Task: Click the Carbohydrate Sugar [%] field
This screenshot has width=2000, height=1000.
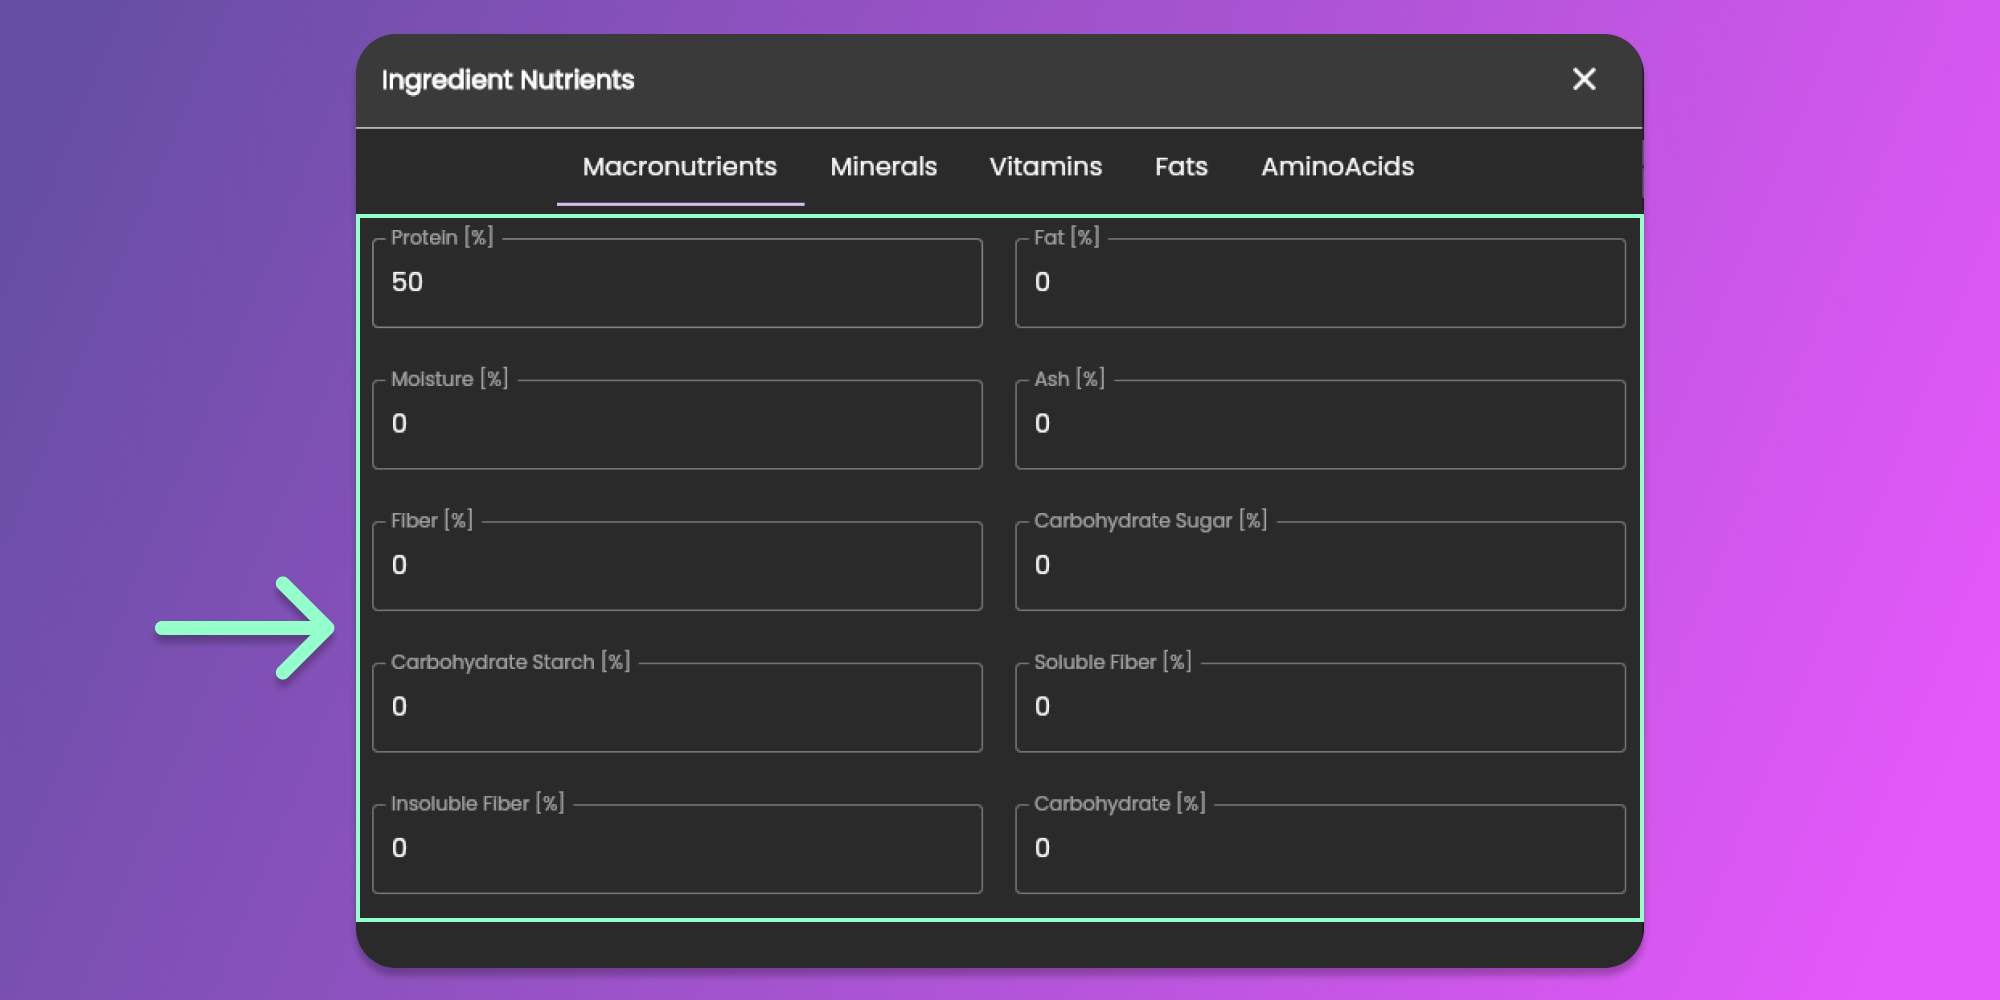Action: [1320, 566]
